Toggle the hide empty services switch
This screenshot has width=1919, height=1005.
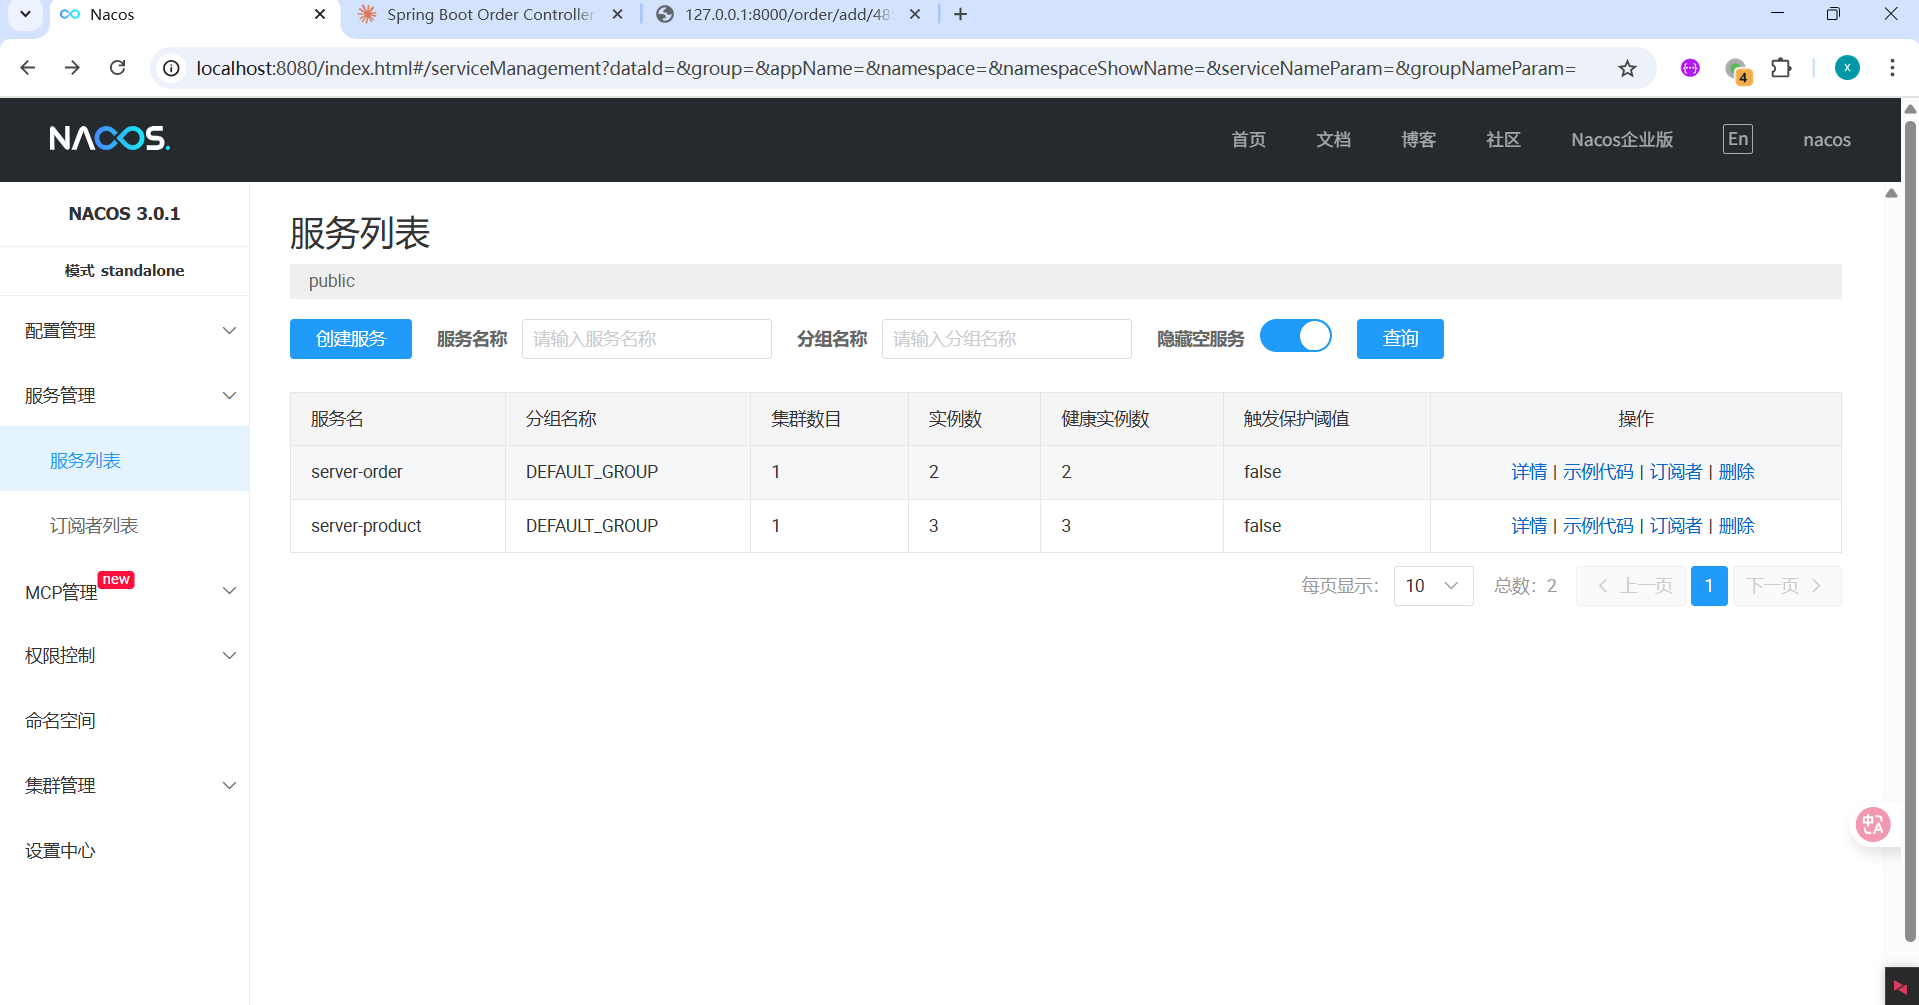[1295, 337]
